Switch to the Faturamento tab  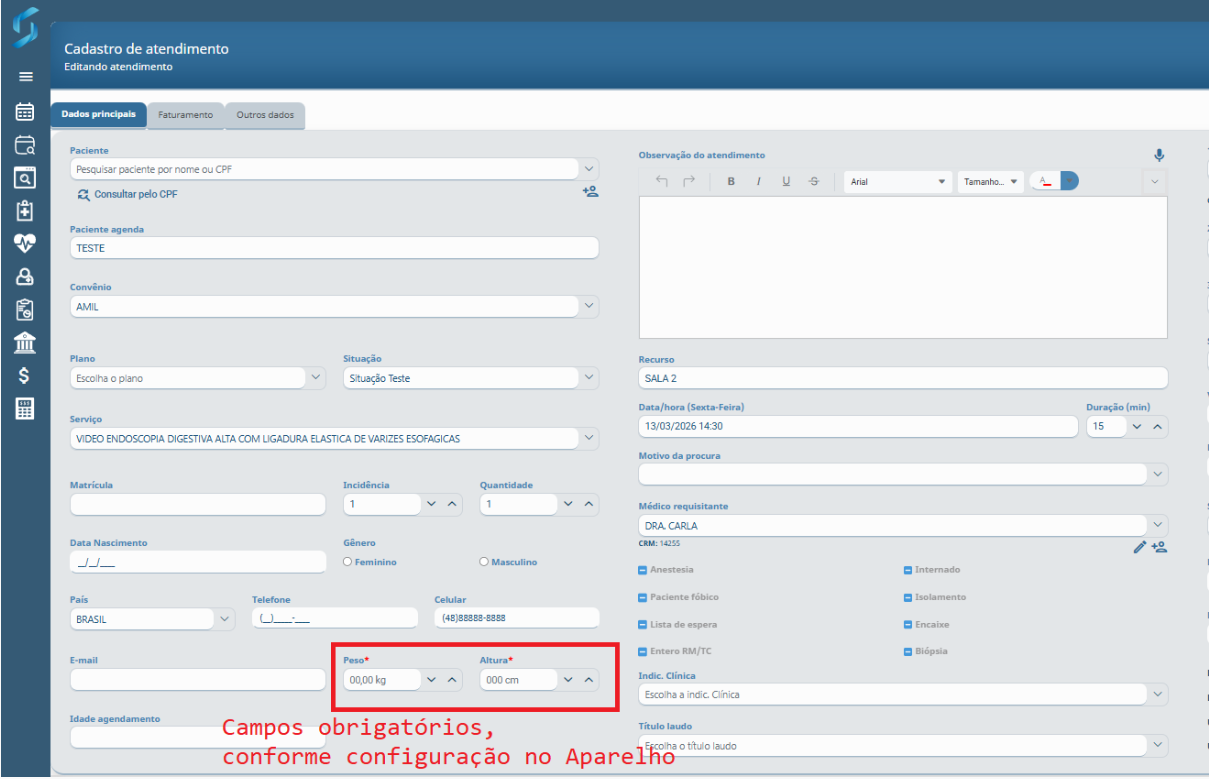[x=186, y=115]
